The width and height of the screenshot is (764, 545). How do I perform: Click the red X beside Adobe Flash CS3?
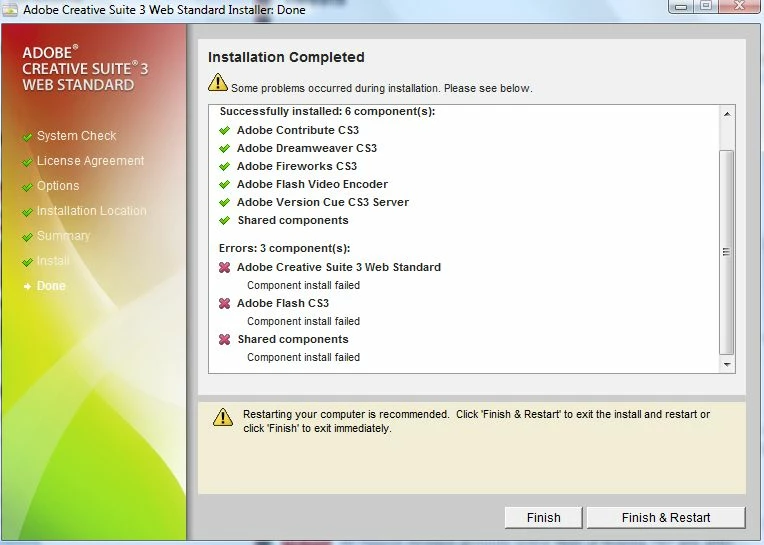[x=225, y=303]
